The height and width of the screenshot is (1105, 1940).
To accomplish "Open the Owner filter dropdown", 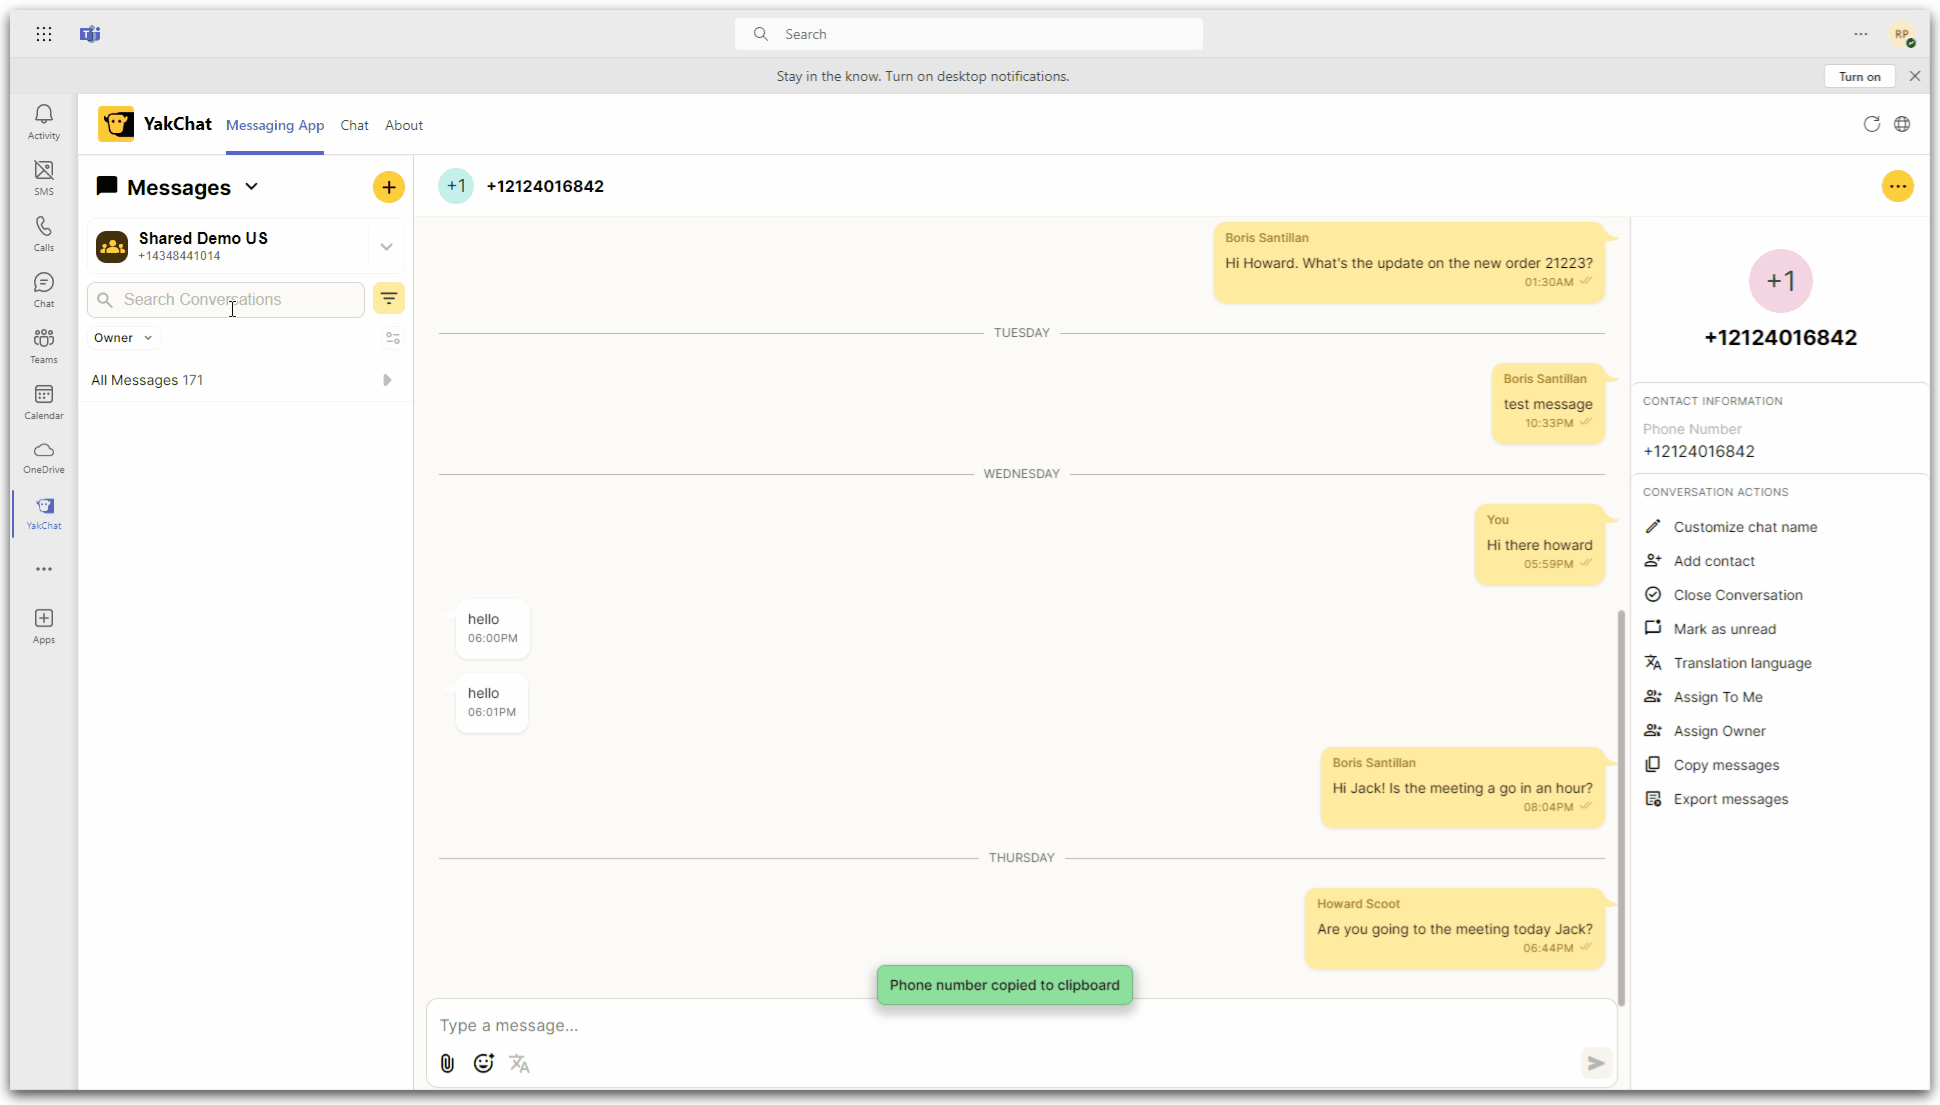I will pyautogui.click(x=123, y=338).
